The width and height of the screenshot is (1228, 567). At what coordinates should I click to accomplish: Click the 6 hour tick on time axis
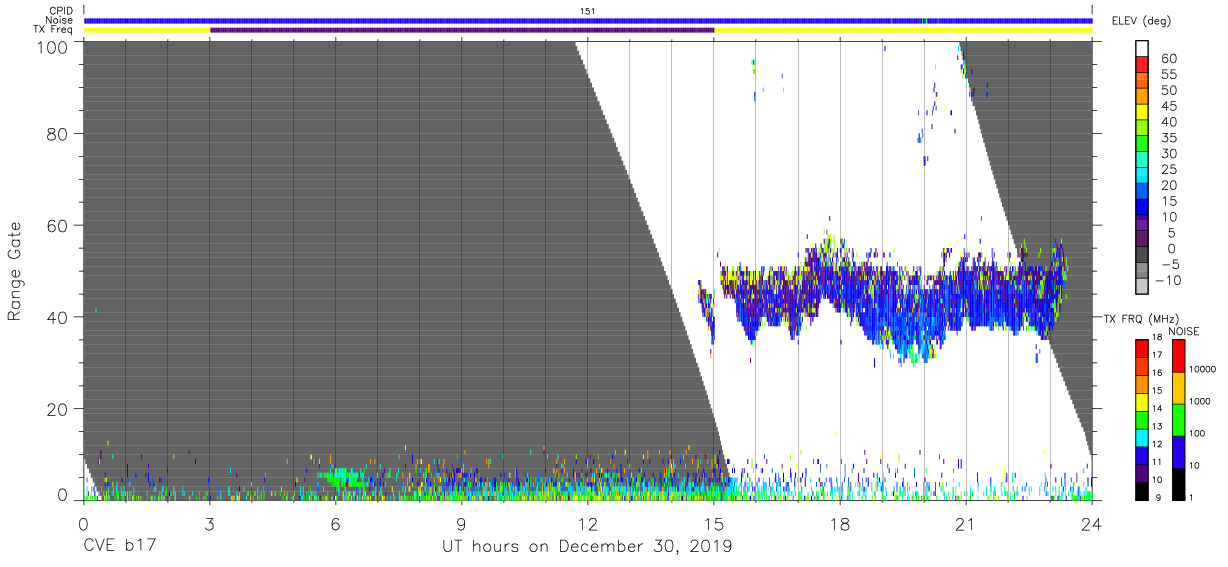click(x=335, y=523)
